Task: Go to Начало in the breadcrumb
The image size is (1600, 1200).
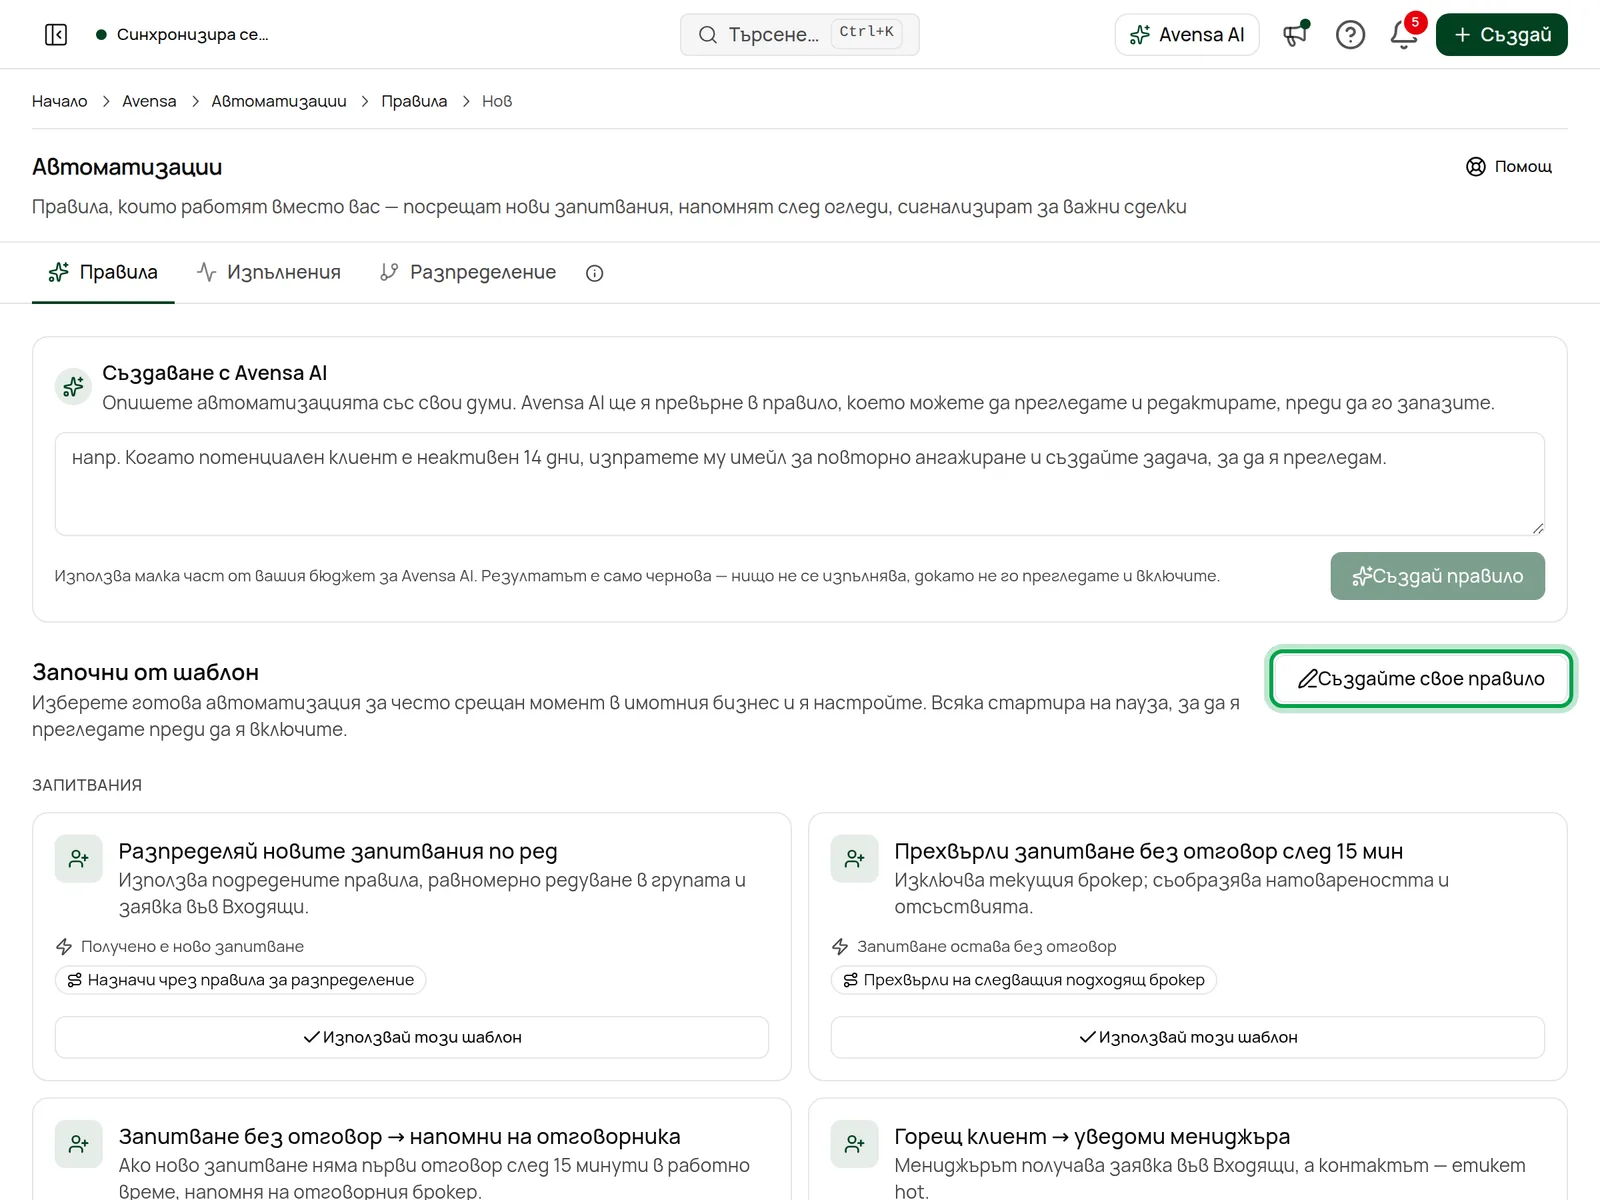Action: pos(60,101)
